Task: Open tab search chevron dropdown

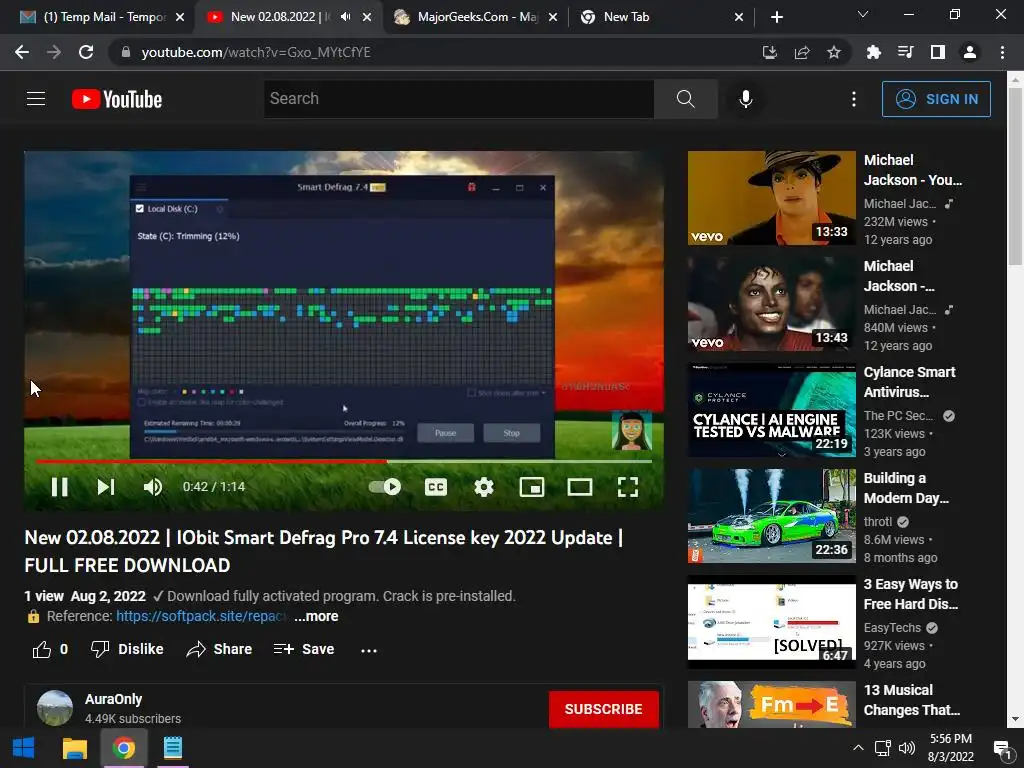Action: [863, 14]
